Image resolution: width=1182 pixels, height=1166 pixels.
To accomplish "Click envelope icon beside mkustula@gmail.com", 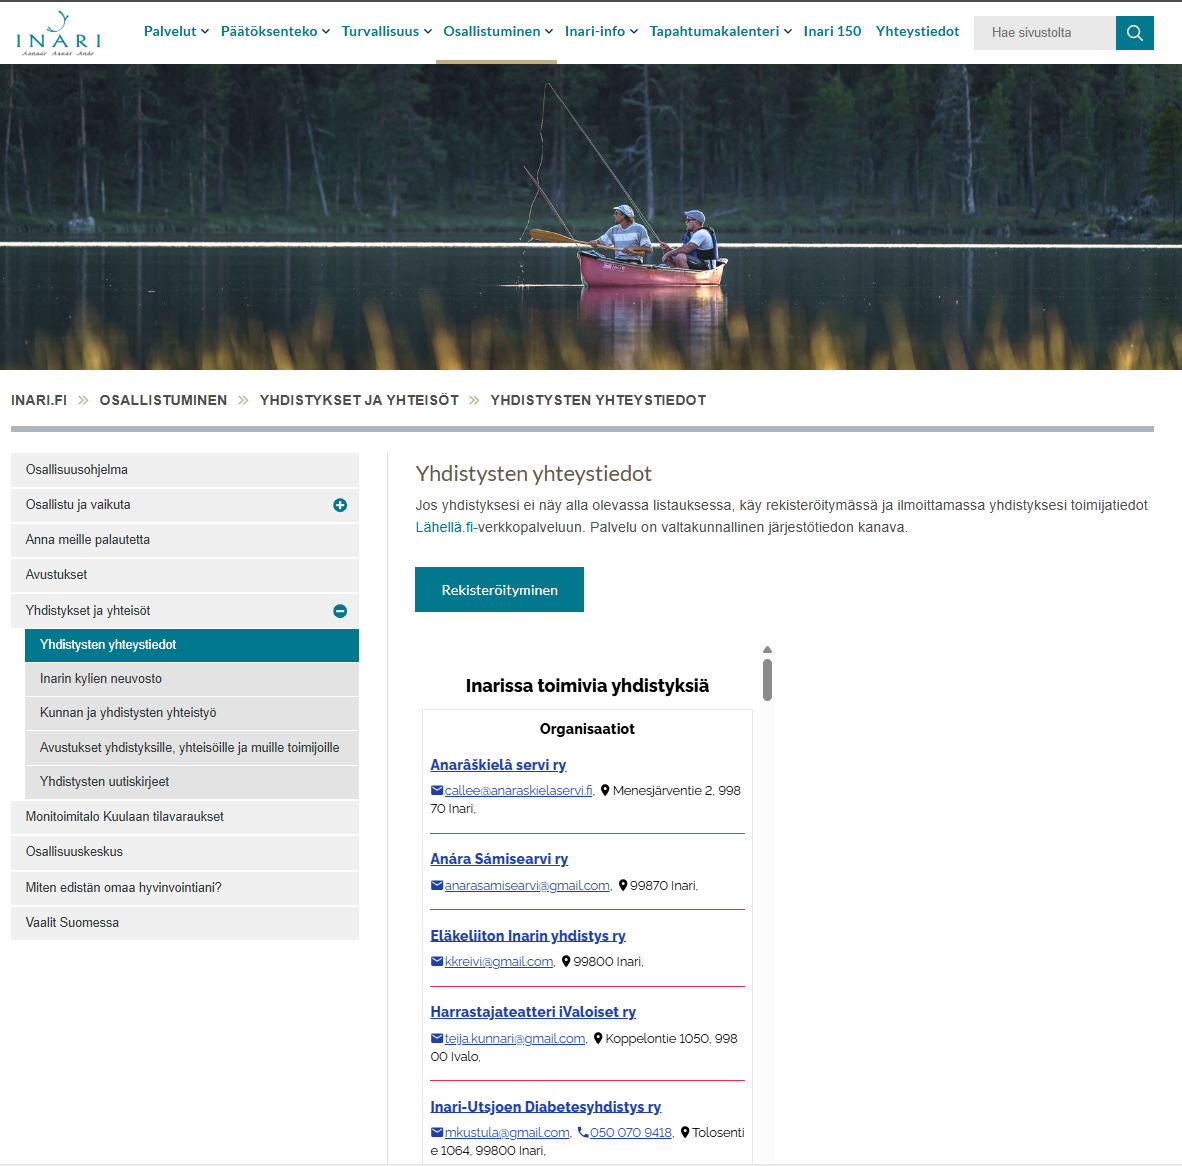I will click(x=436, y=1133).
